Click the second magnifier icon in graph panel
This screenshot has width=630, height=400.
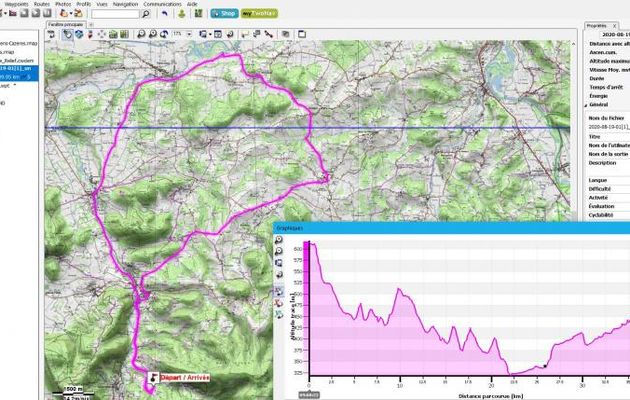pyautogui.click(x=278, y=252)
